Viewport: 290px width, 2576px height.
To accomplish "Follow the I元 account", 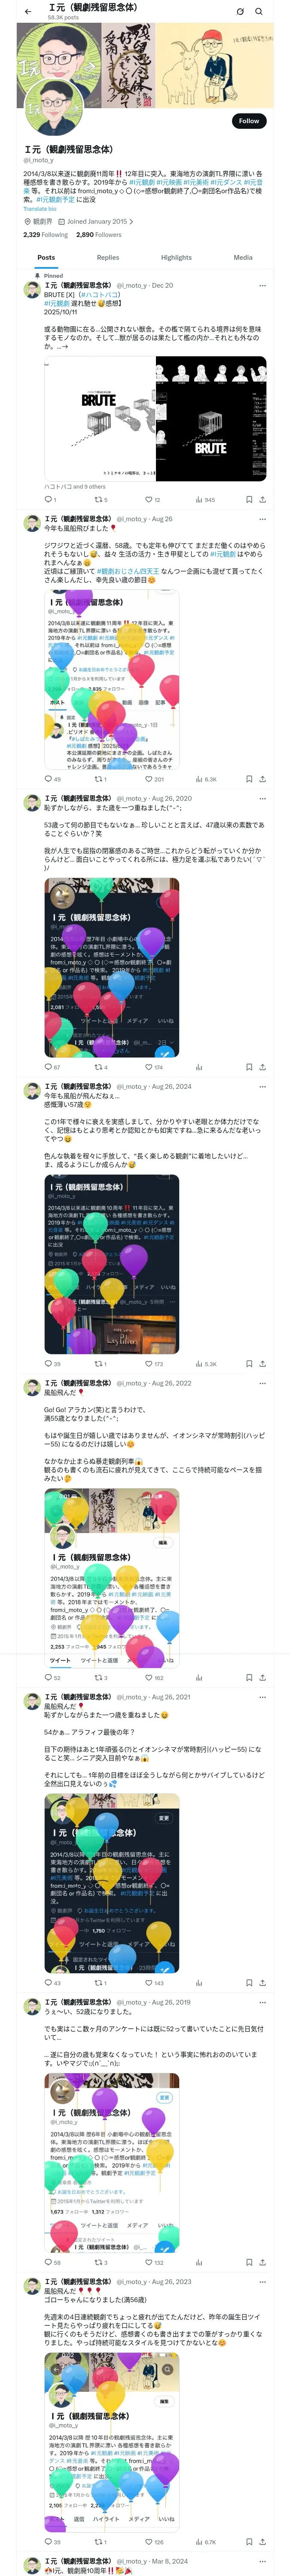I will pyautogui.click(x=249, y=121).
